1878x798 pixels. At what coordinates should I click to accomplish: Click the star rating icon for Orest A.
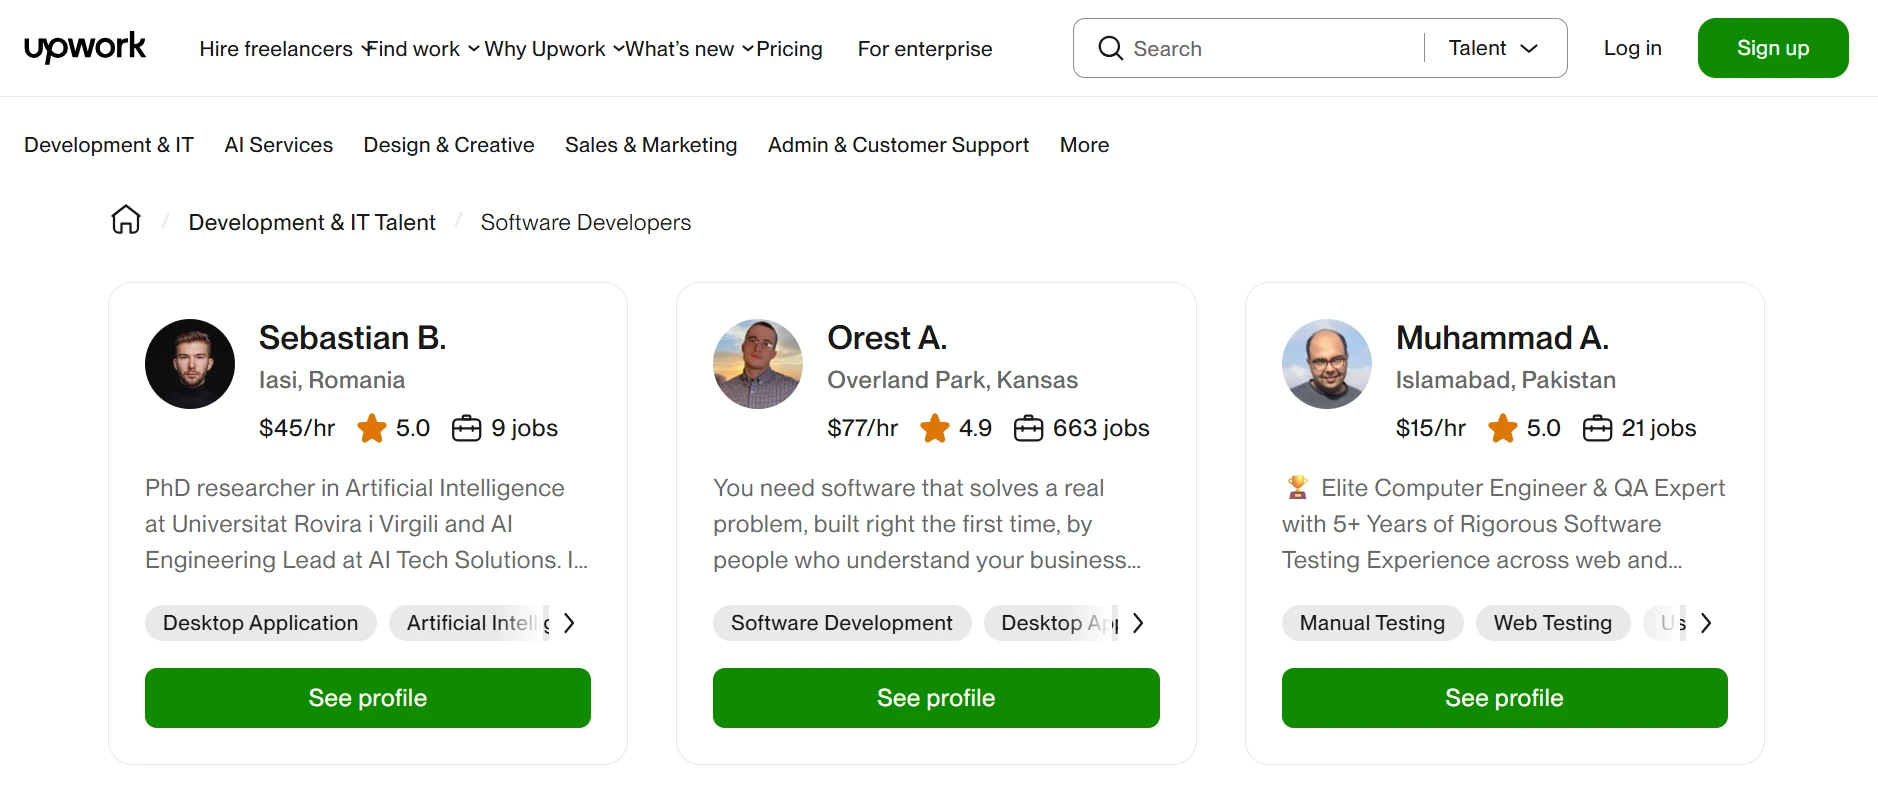click(x=935, y=428)
